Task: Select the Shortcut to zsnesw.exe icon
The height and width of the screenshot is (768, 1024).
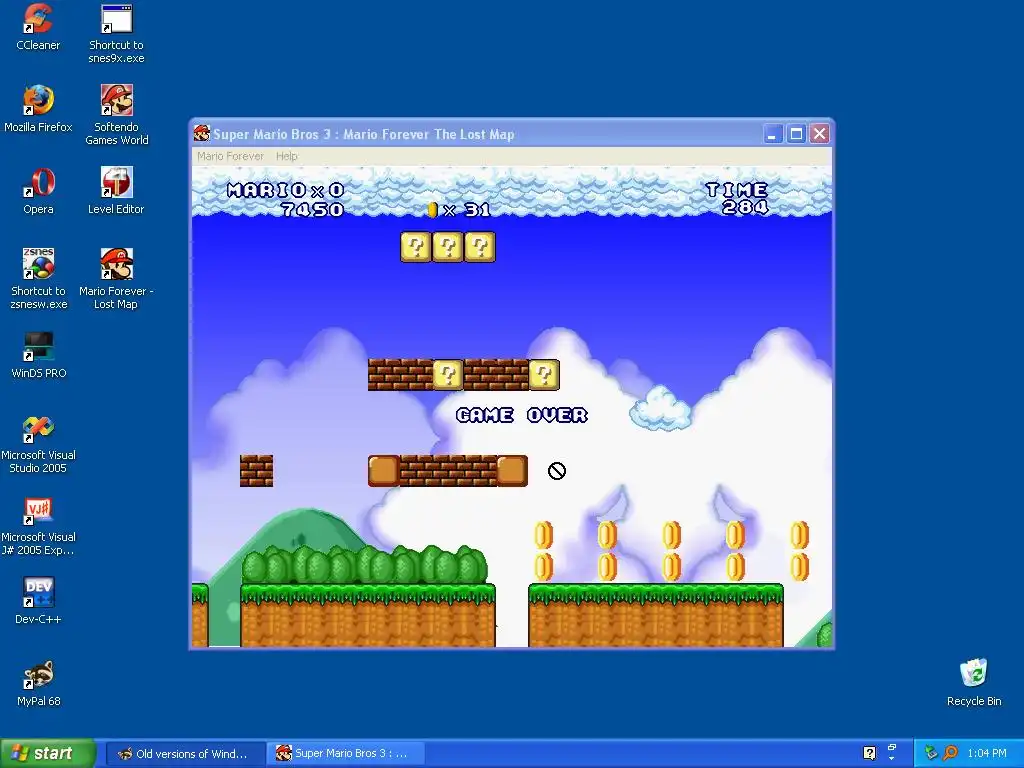Action: [39, 279]
